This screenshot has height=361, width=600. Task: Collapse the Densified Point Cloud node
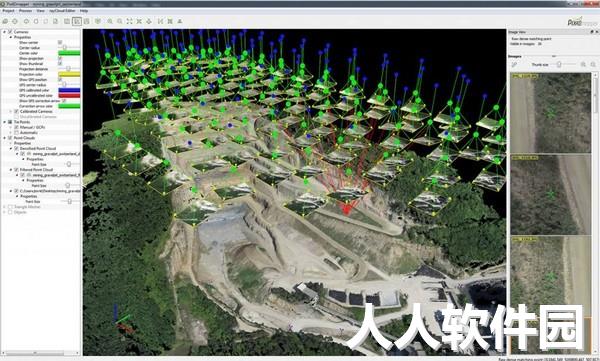tap(11, 148)
